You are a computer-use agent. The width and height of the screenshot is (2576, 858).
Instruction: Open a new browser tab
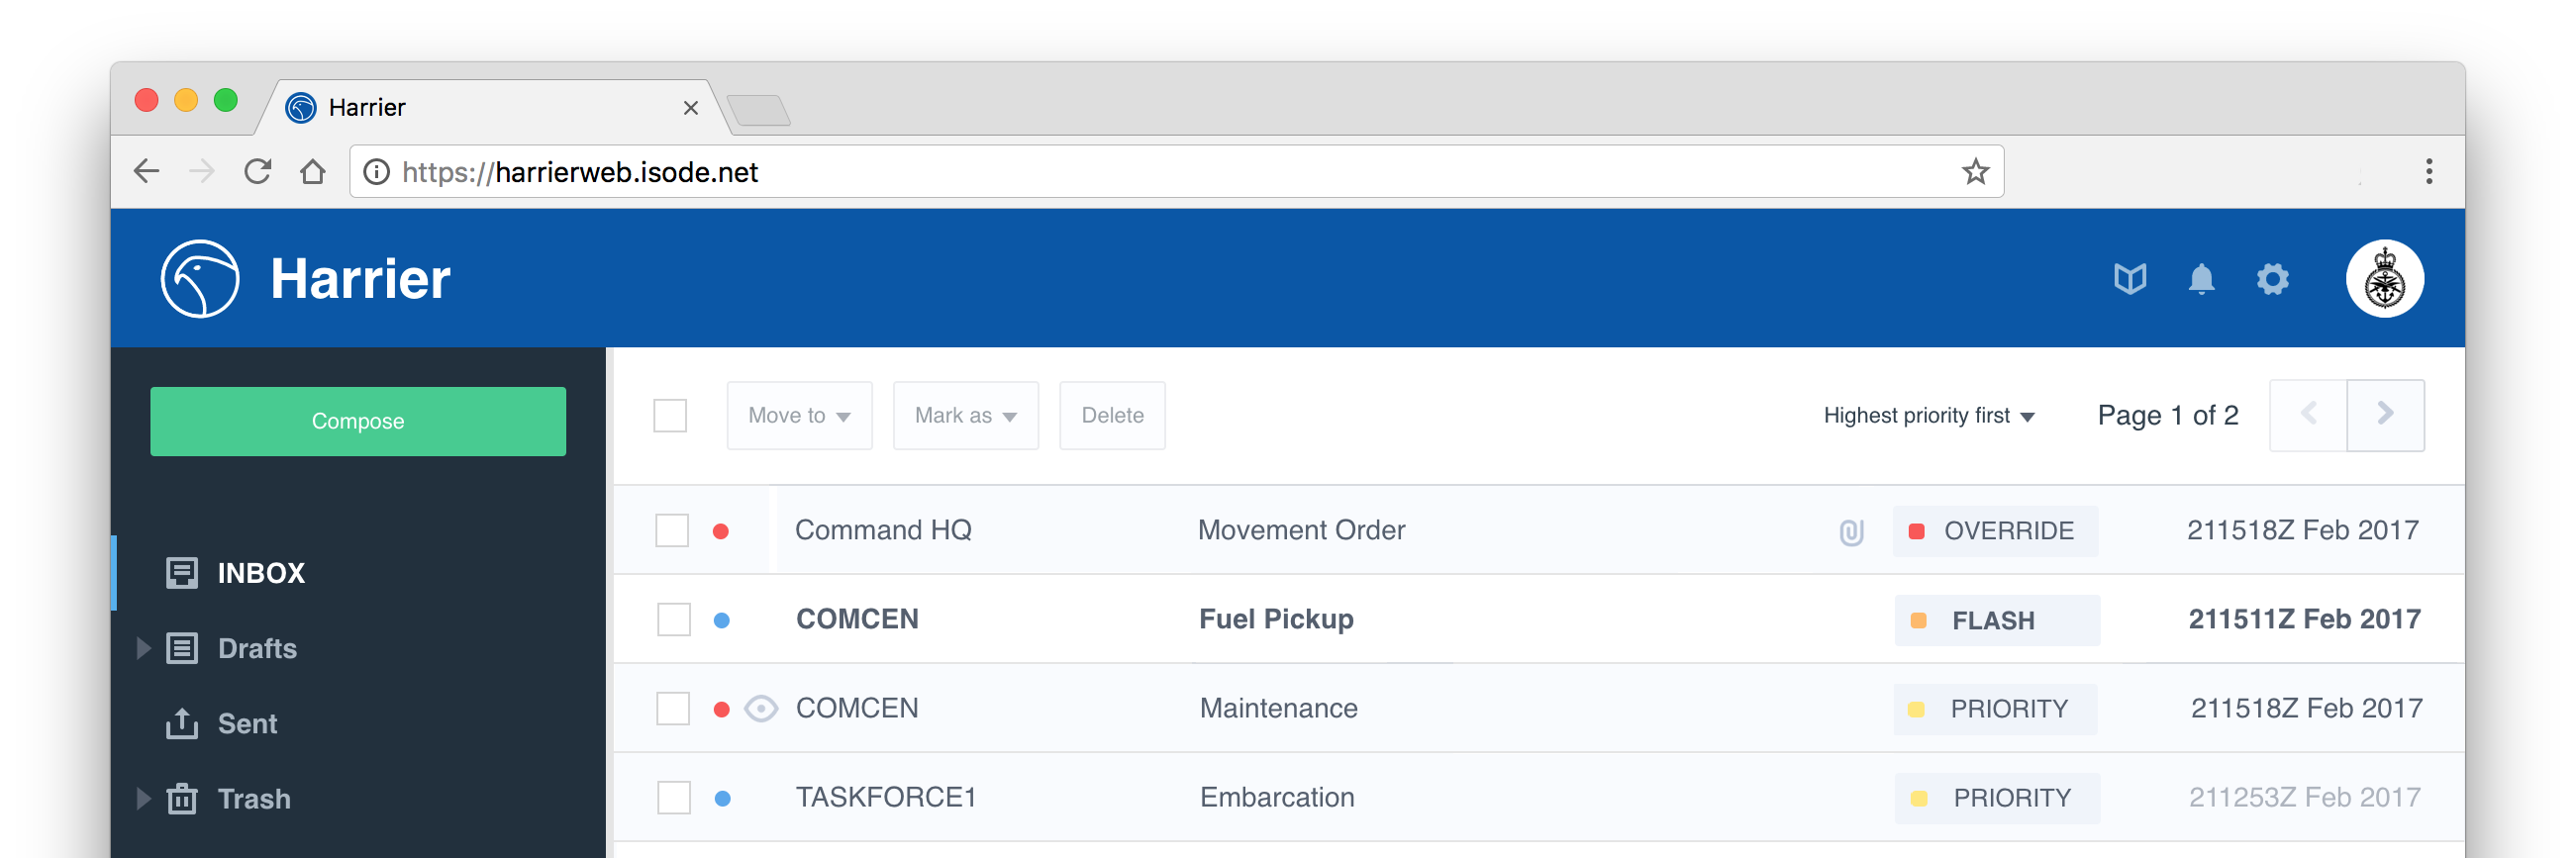click(x=758, y=110)
